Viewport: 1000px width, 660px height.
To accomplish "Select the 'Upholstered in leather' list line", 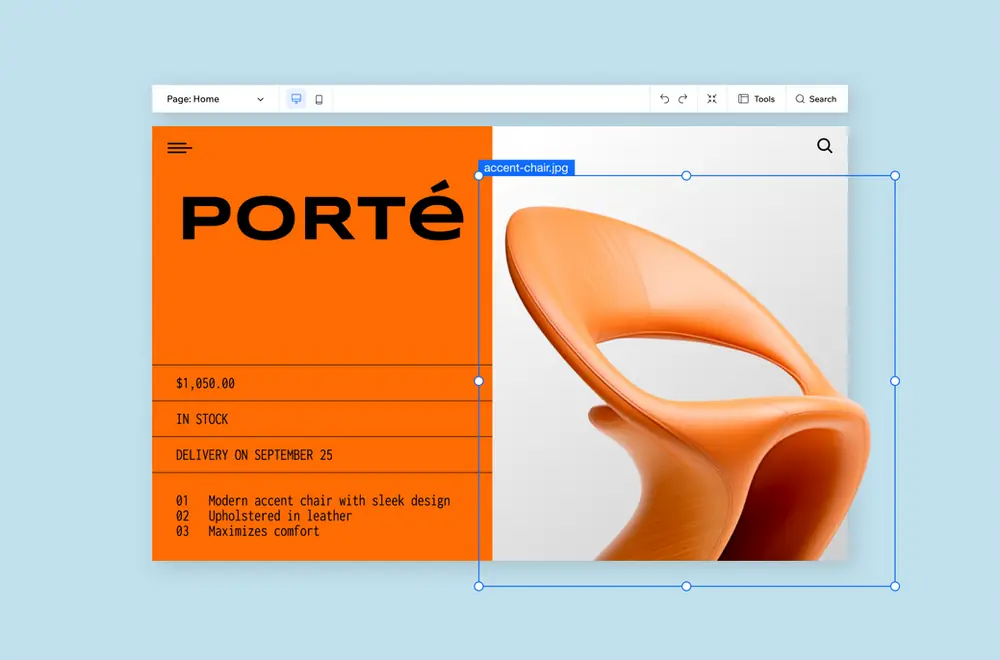I will click(x=279, y=516).
